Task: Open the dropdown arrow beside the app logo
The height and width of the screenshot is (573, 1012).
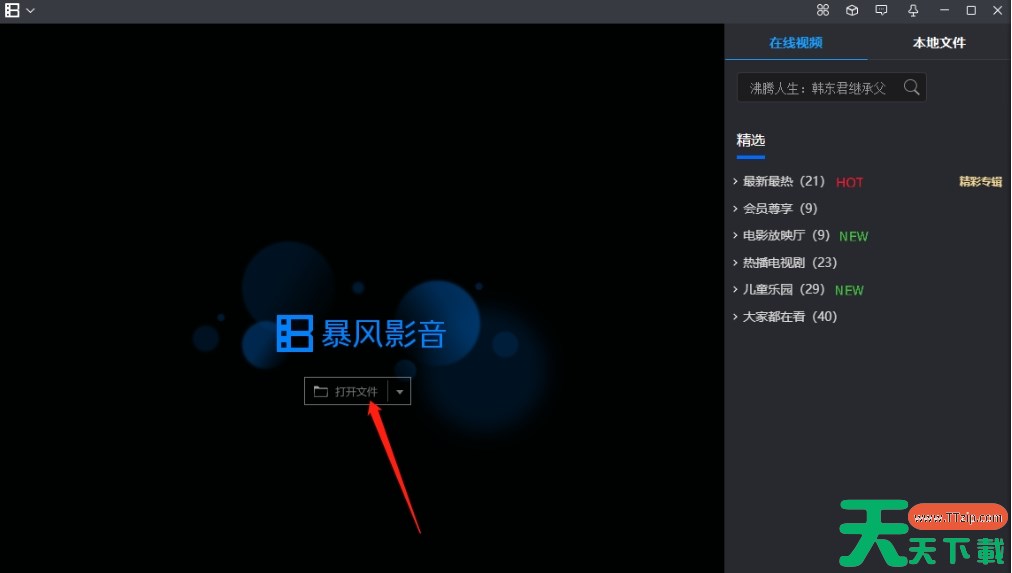Action: coord(30,11)
